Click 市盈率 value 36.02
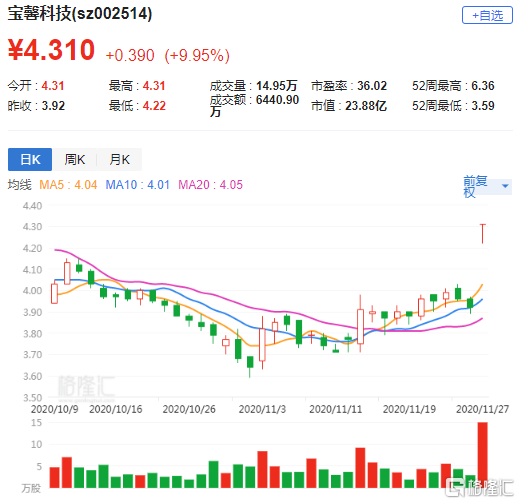Screen dimensions: 520x504 click(x=372, y=86)
